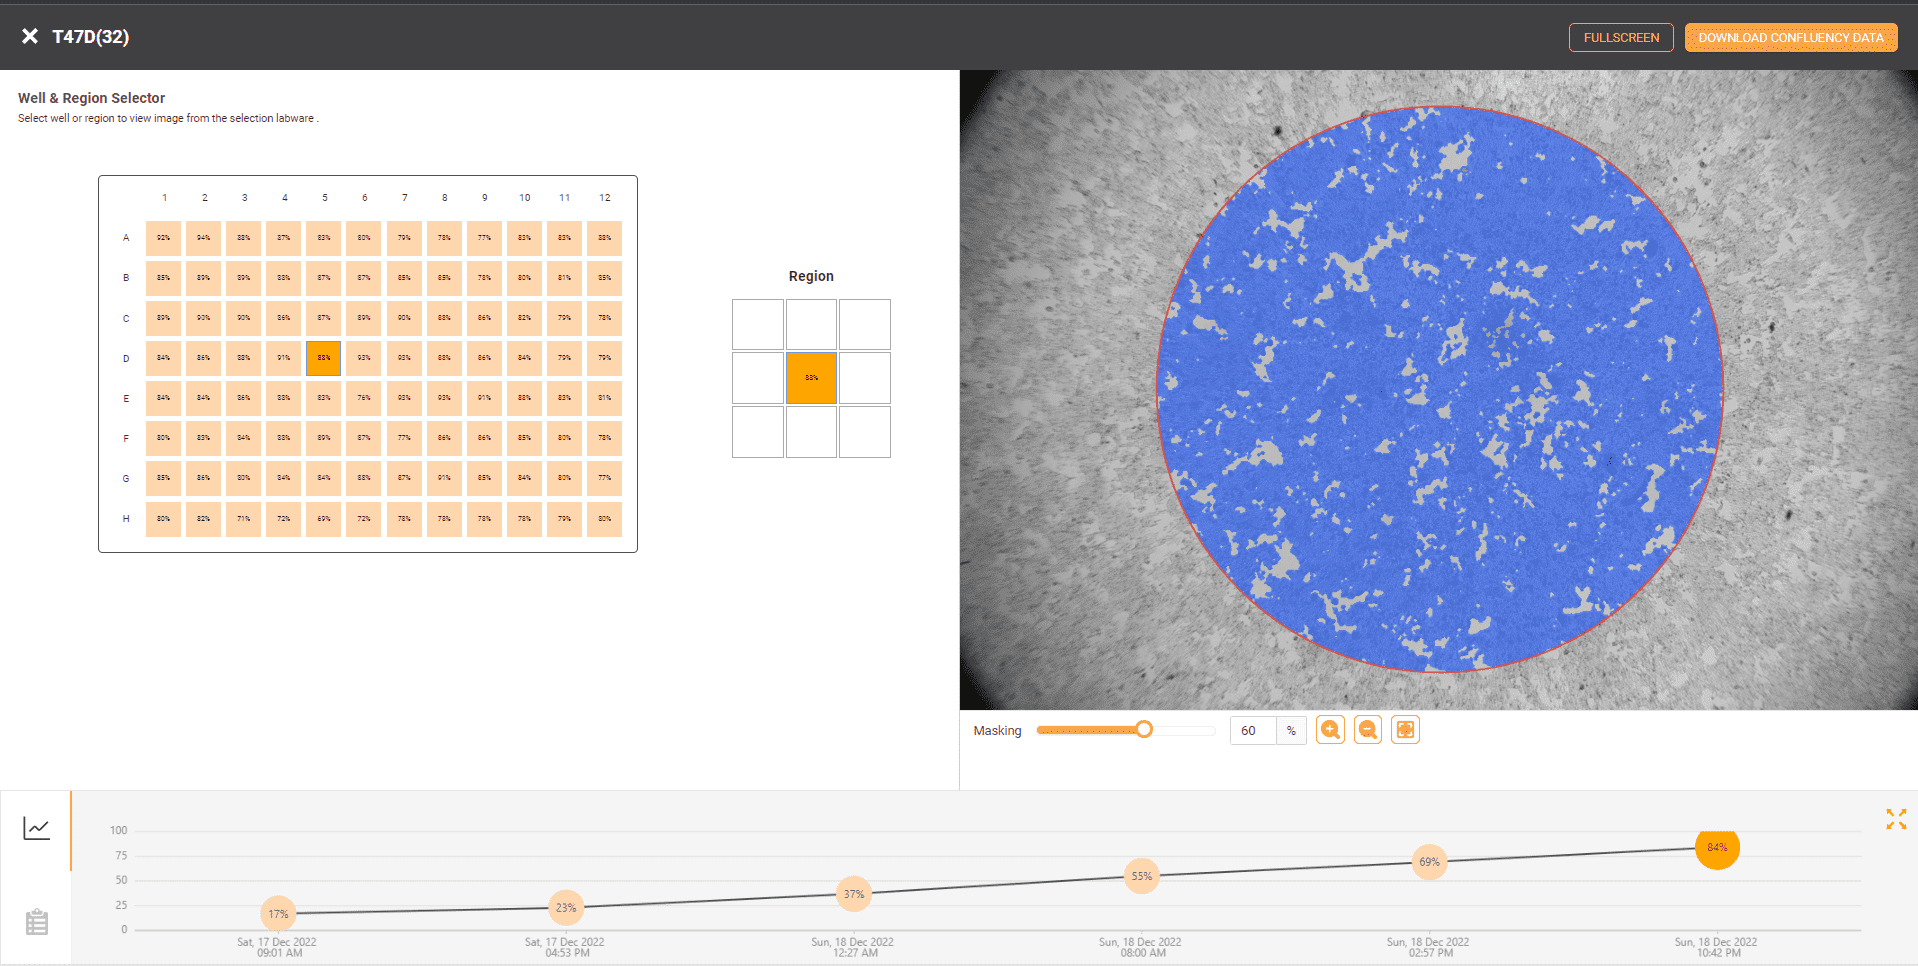The width and height of the screenshot is (1918, 966).
Task: Click the 84% timeline data point
Action: 1717,848
